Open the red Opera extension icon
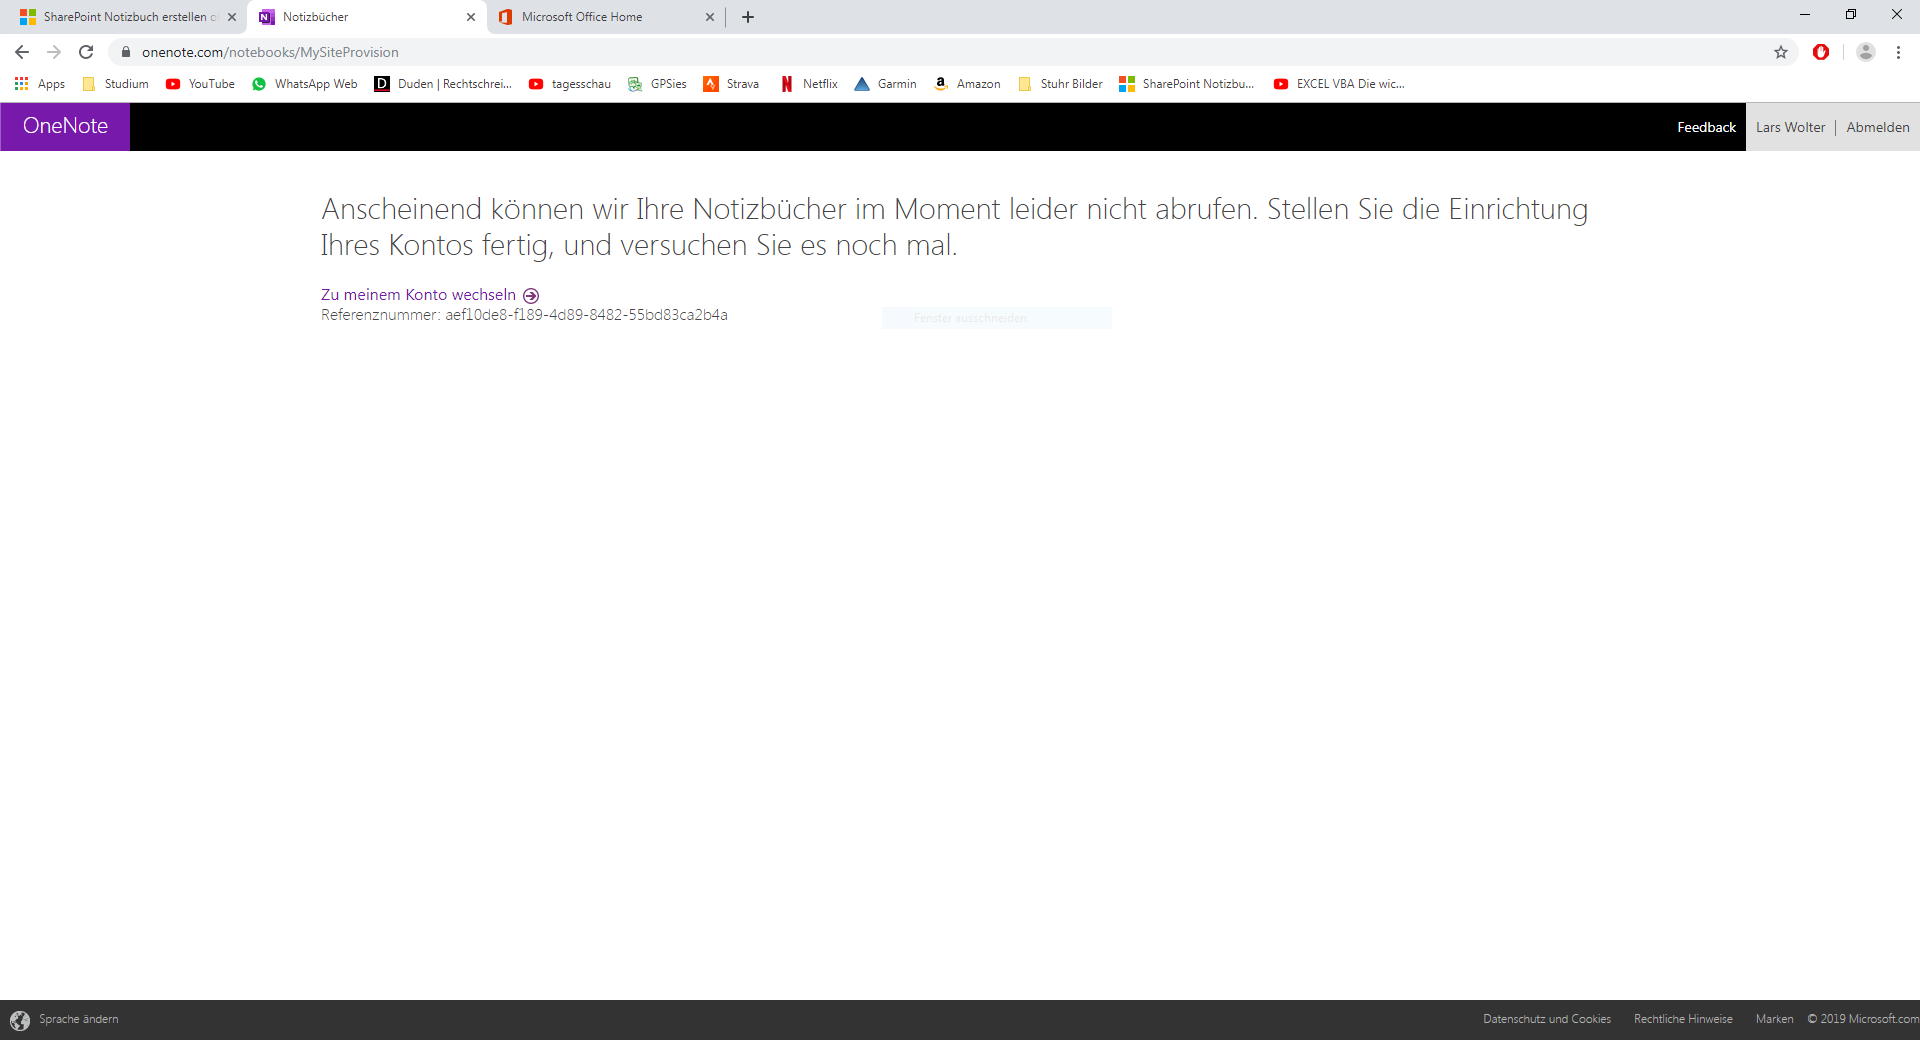Image resolution: width=1920 pixels, height=1040 pixels. [1821, 52]
